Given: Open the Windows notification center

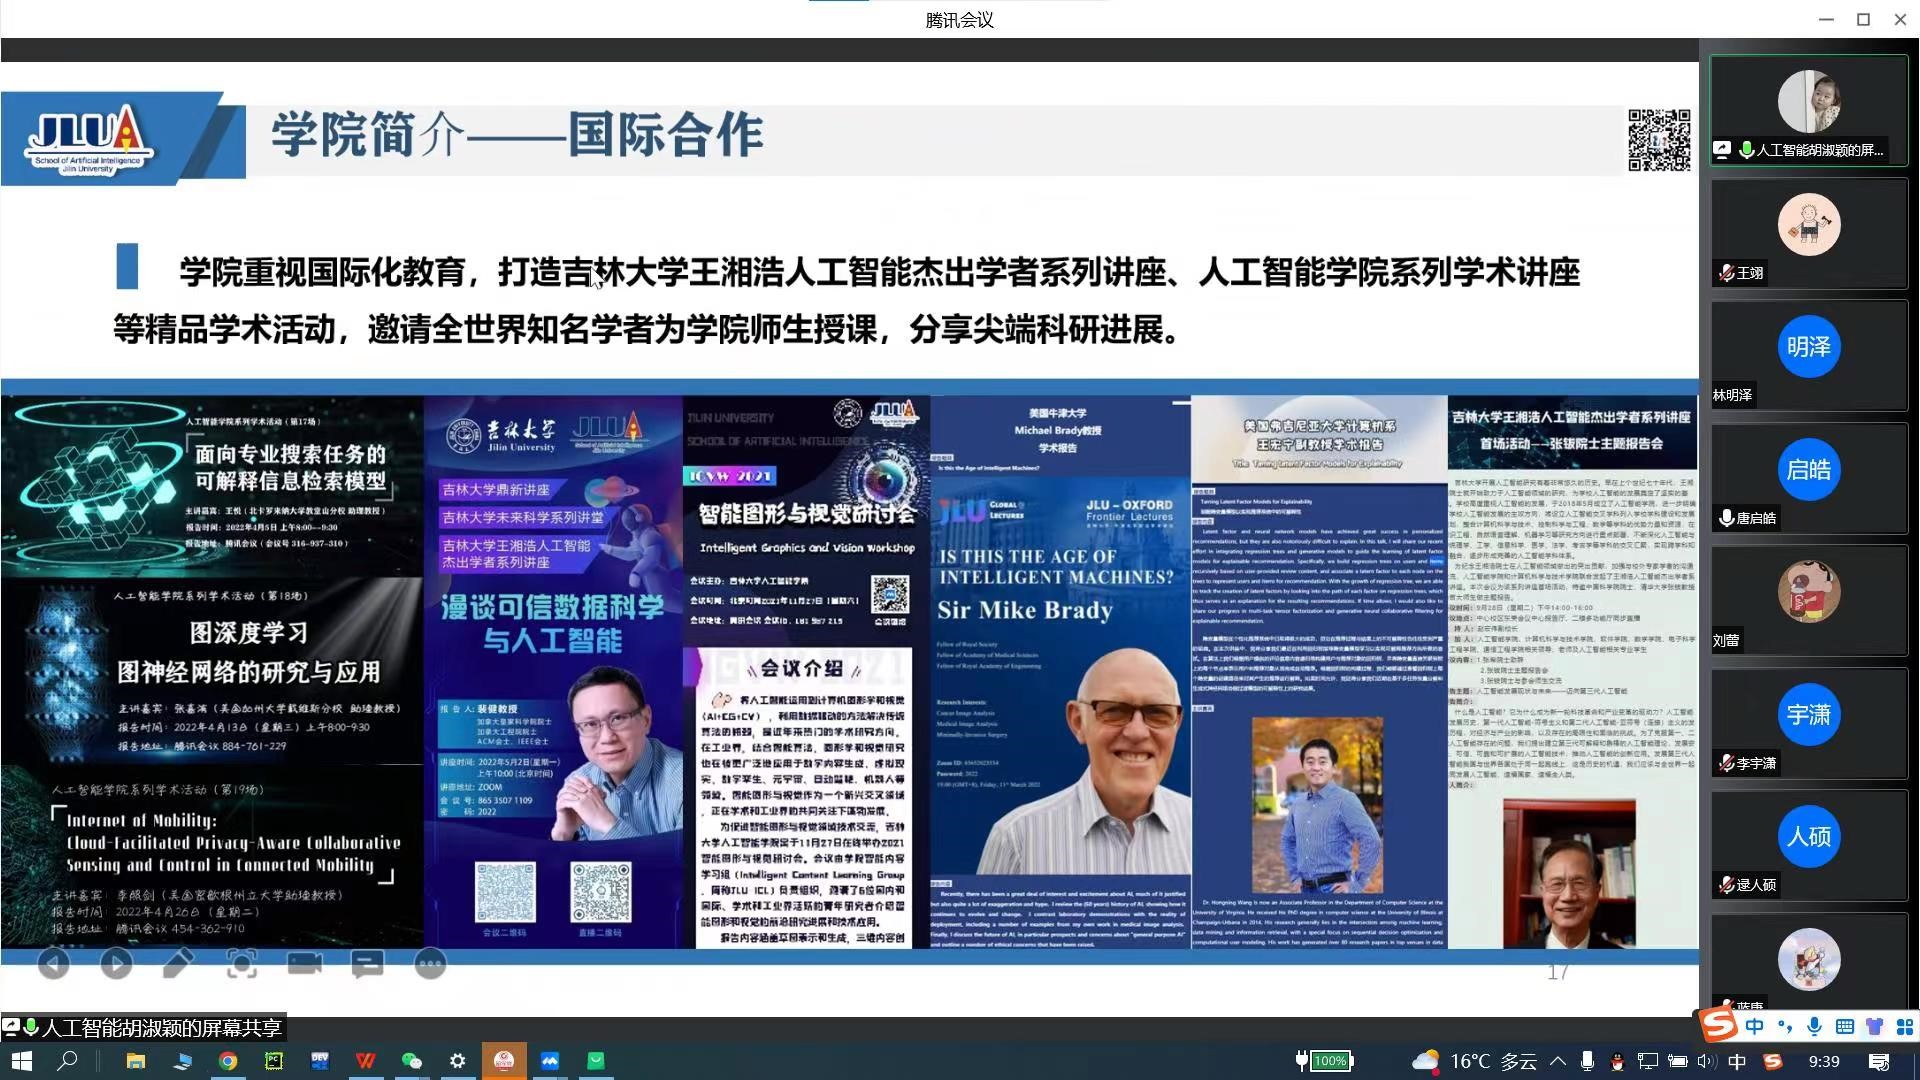Looking at the screenshot, I should tap(1879, 1061).
